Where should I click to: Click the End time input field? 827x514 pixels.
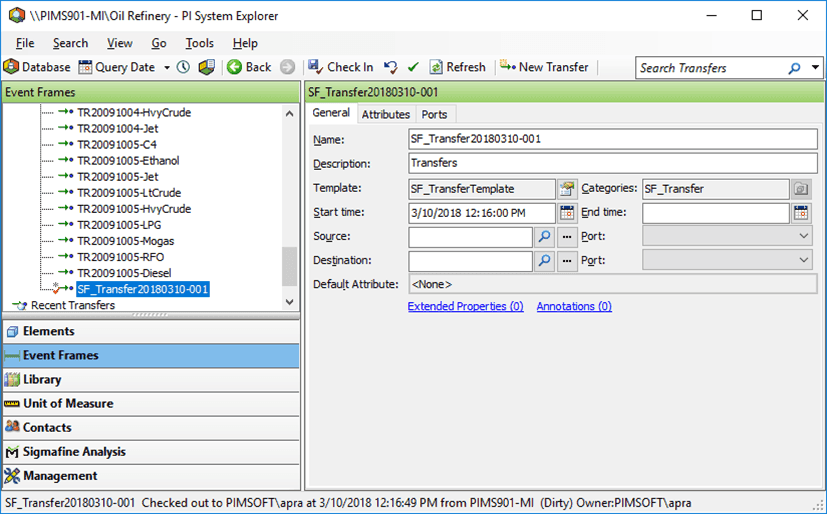tap(716, 213)
